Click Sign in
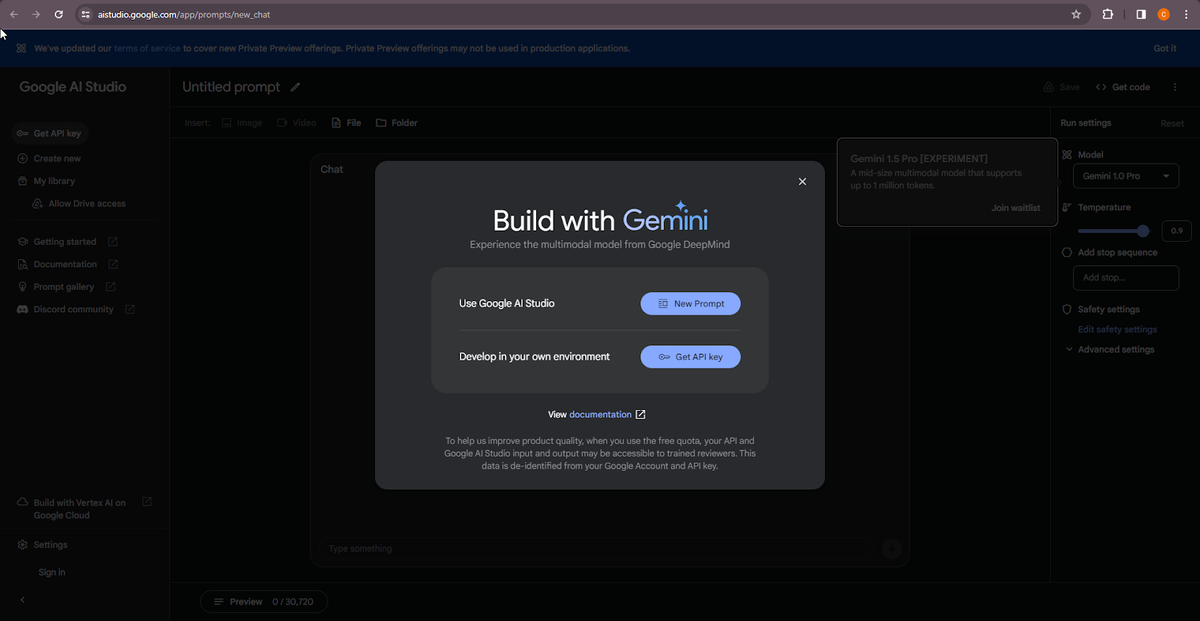 coord(52,572)
